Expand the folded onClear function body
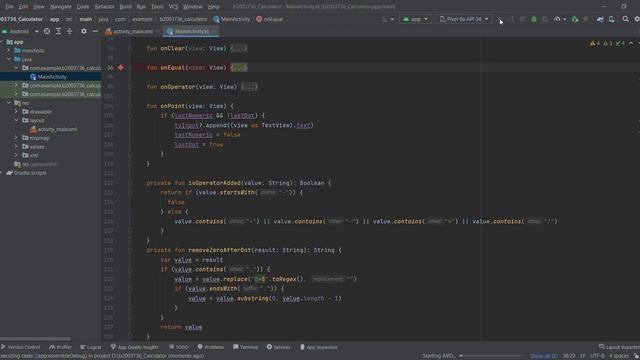This screenshot has height=360, width=640. [239, 48]
